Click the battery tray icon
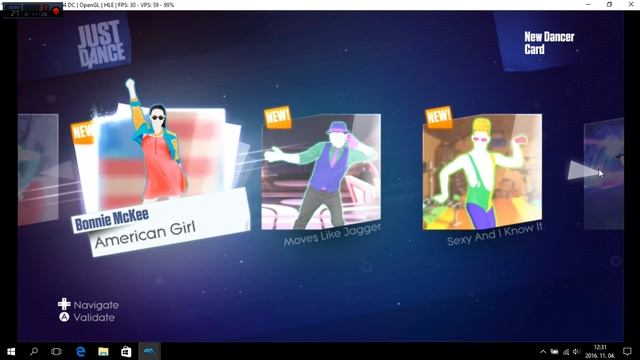The width and height of the screenshot is (640, 360). [554, 351]
